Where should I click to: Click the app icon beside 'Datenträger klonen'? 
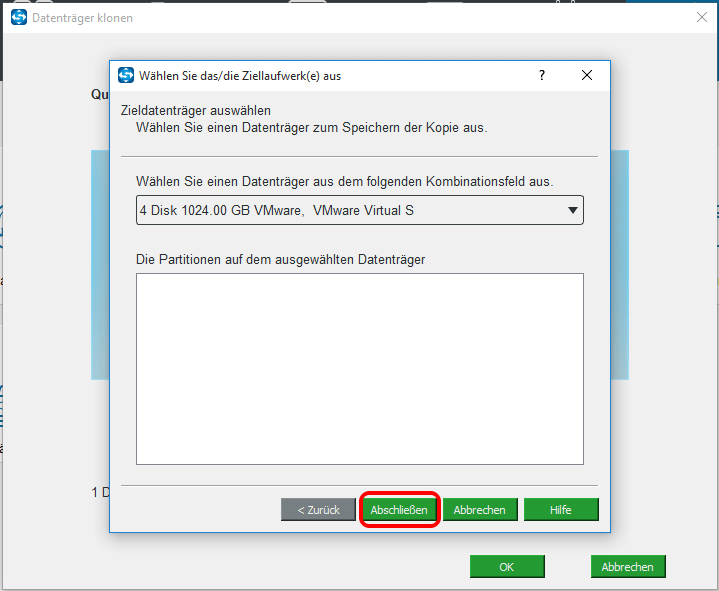pos(19,18)
